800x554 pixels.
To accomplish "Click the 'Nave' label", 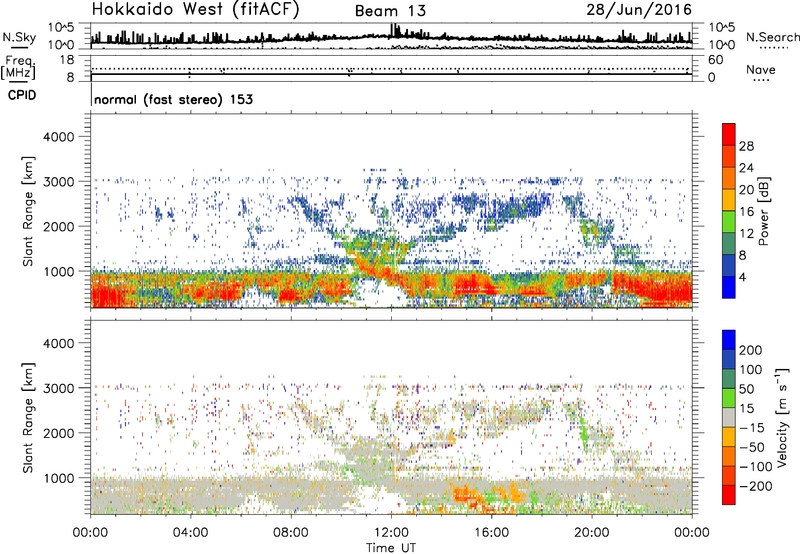I will pyautogui.click(x=761, y=70).
